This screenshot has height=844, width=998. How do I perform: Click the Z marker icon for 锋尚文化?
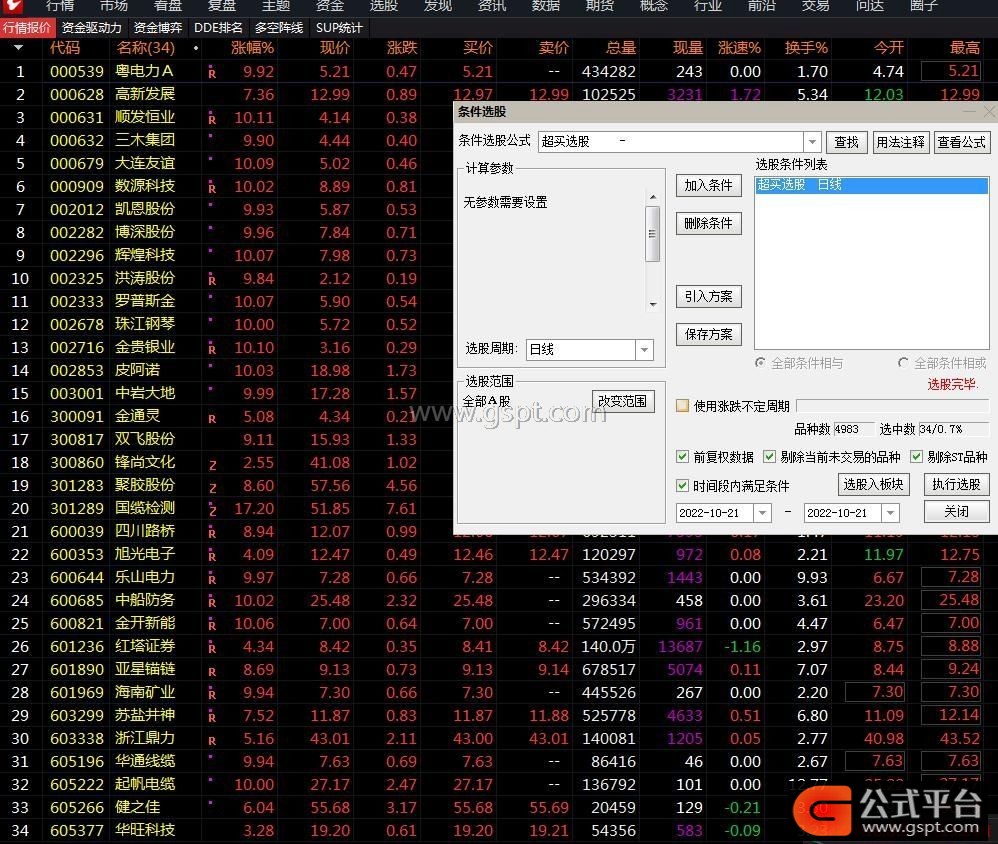click(212, 465)
